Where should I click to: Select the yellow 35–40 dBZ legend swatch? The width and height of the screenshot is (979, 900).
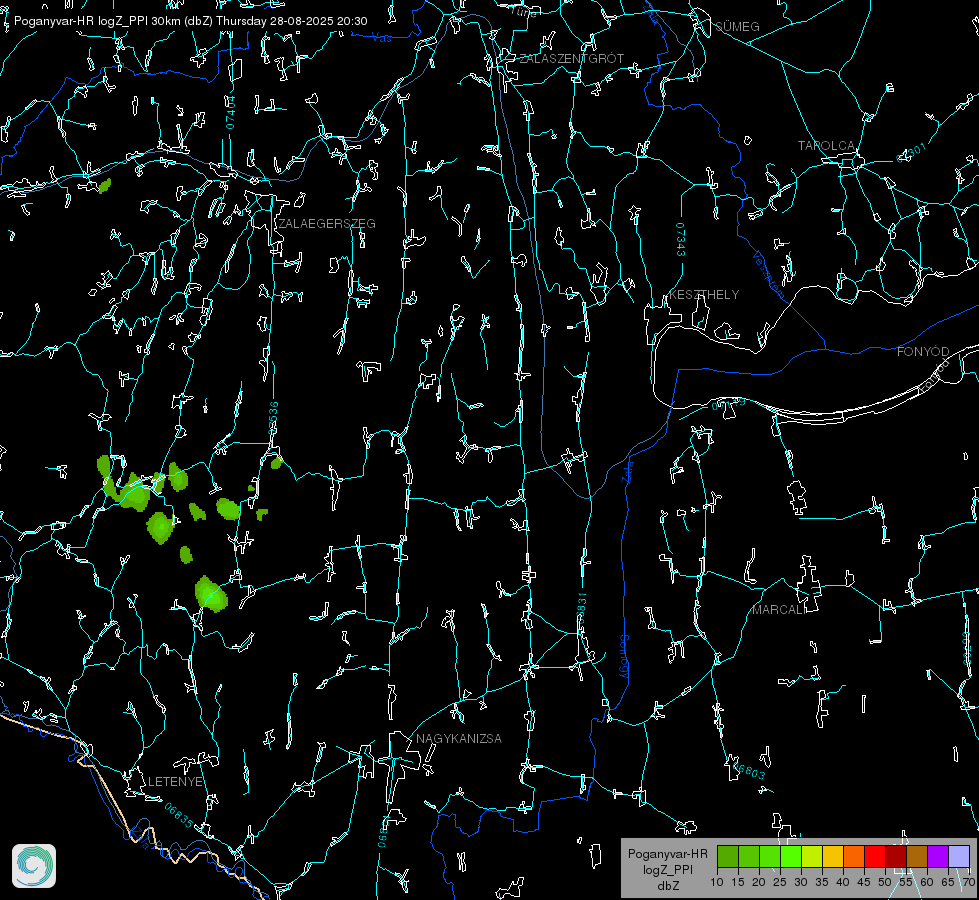833,856
